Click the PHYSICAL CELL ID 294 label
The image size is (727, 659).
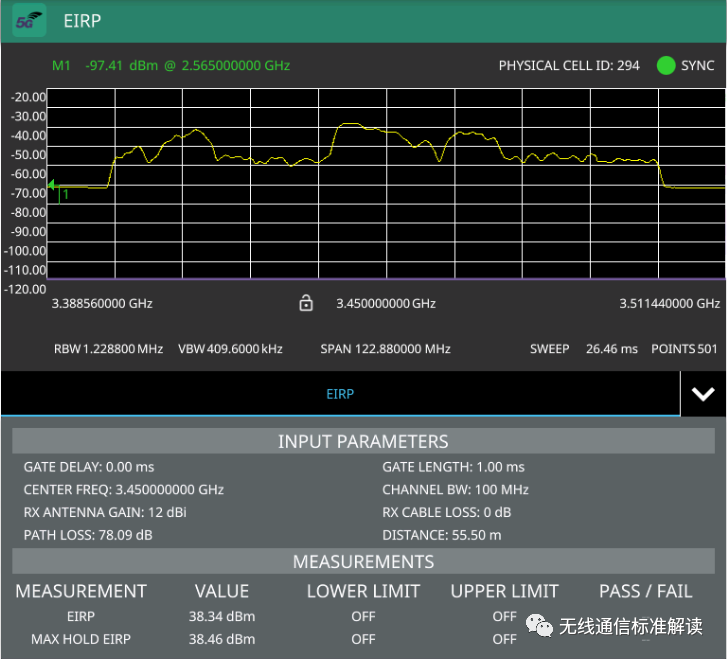tap(569, 65)
